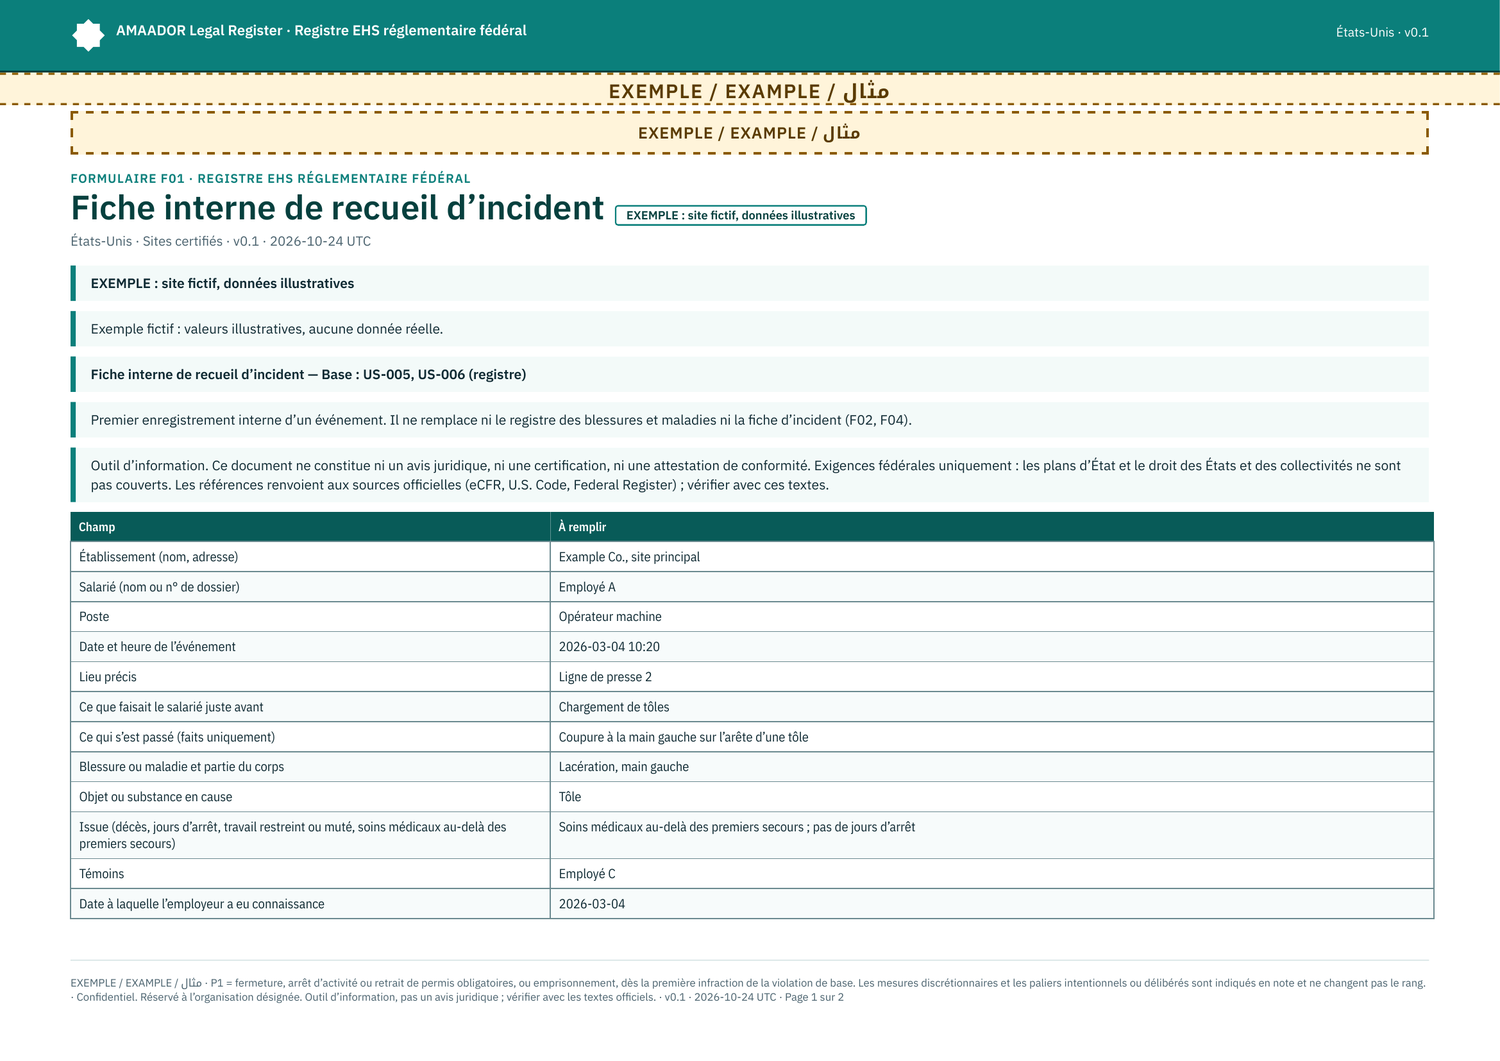This screenshot has height=1061, width=1500.
Task: Click the 'Employé A' value
Action: pyautogui.click(x=992, y=587)
